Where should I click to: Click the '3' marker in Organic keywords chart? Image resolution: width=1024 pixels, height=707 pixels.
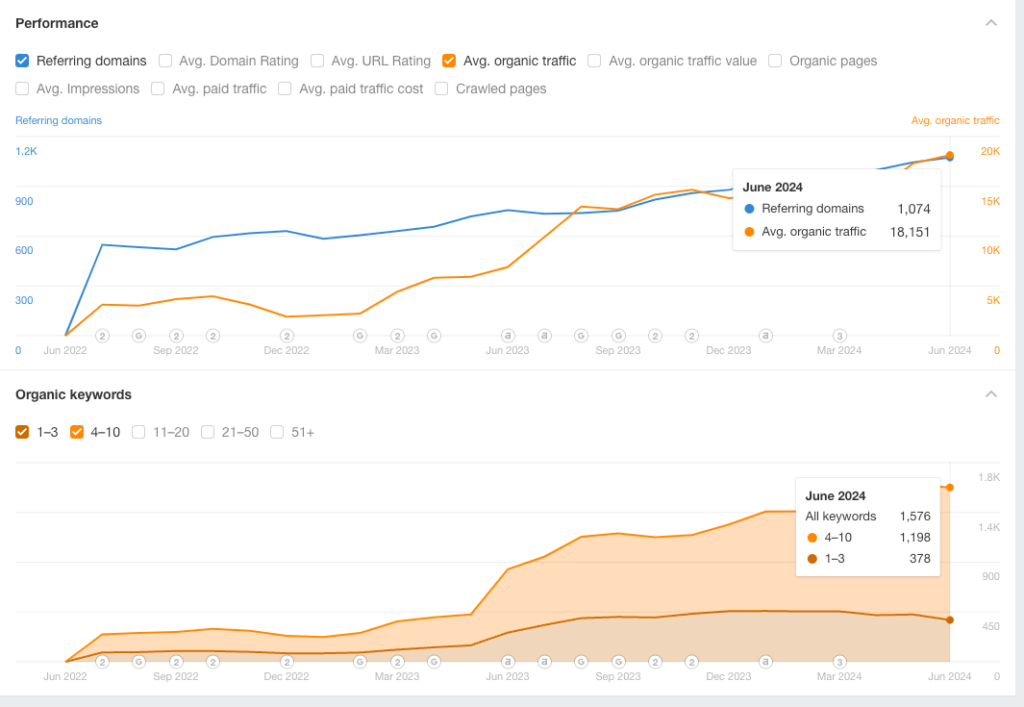pyautogui.click(x=840, y=661)
